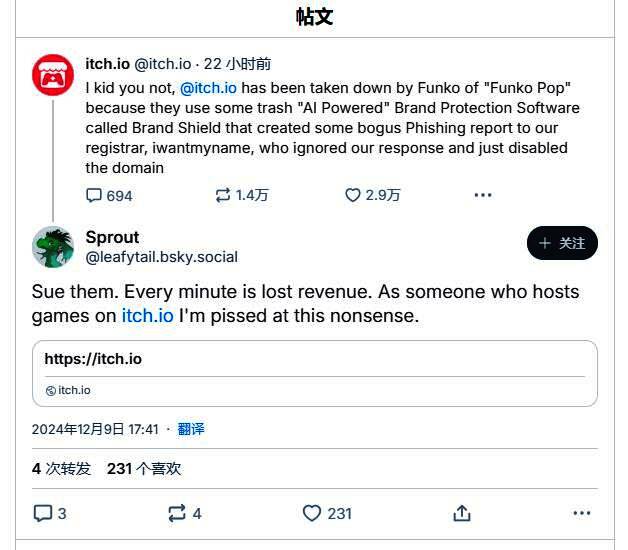
Task: Follow Sprout with the 关注 button
Action: click(562, 243)
